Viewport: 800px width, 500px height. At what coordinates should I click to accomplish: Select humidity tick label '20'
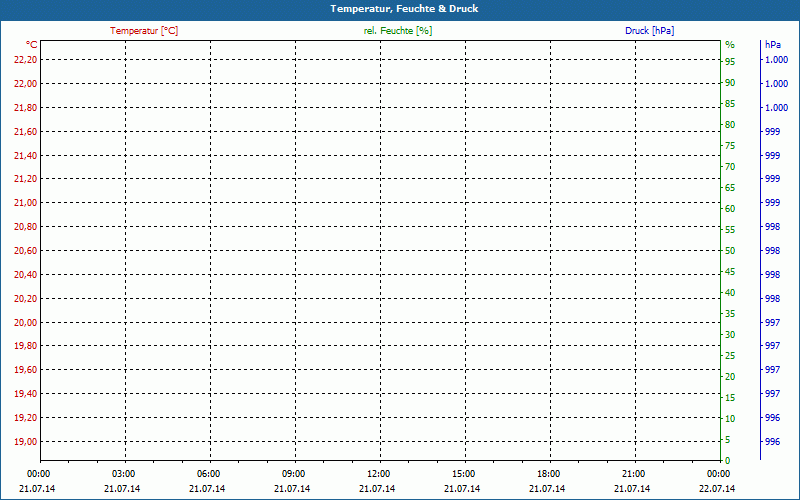730,377
